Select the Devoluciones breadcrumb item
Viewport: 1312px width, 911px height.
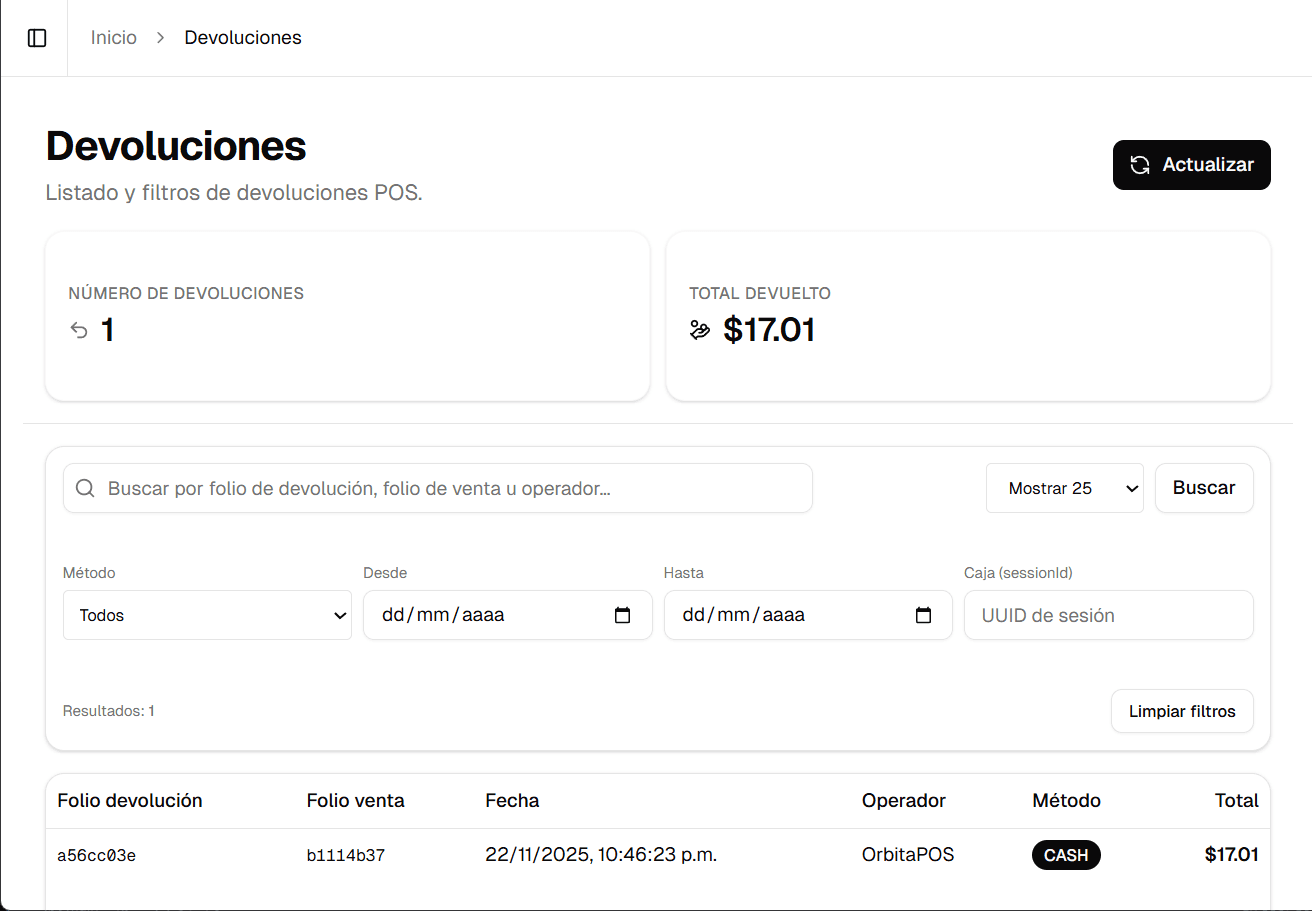[242, 37]
